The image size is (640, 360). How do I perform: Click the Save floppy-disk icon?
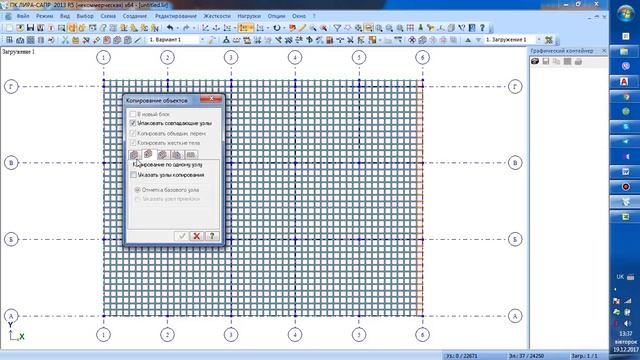(30, 28)
